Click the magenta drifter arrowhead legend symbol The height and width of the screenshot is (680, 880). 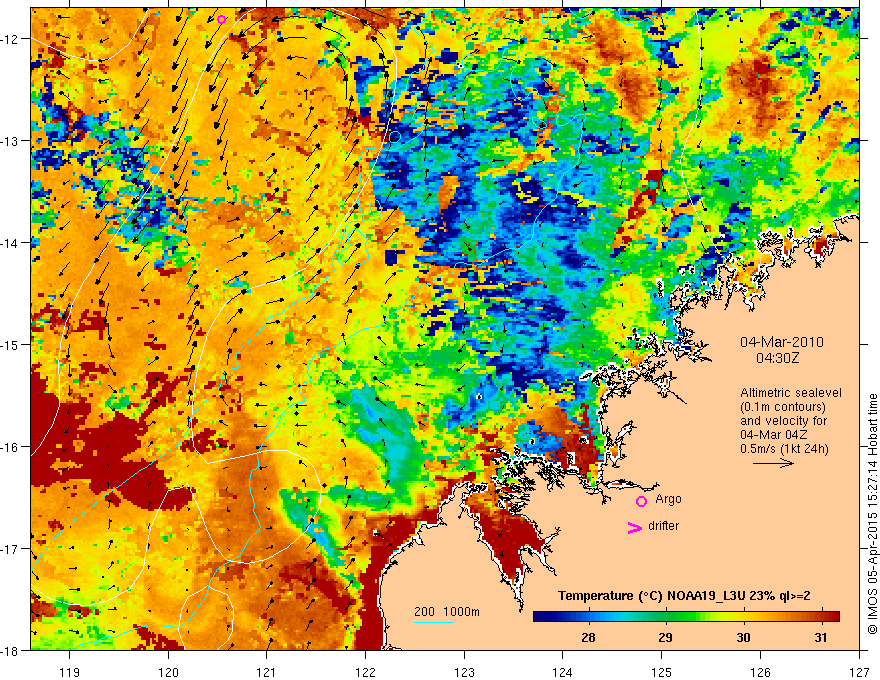pyautogui.click(x=635, y=527)
